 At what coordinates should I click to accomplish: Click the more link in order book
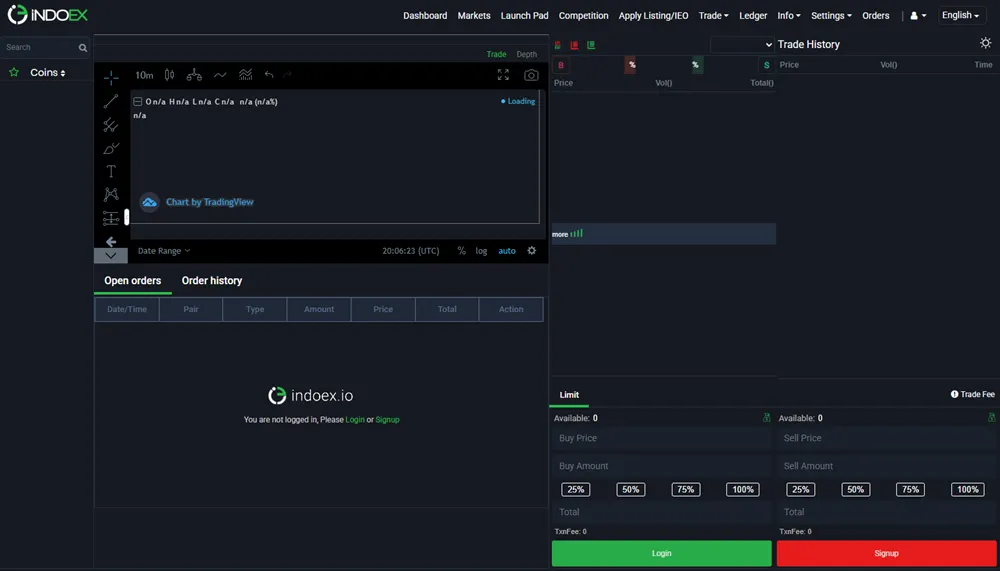[x=560, y=234]
